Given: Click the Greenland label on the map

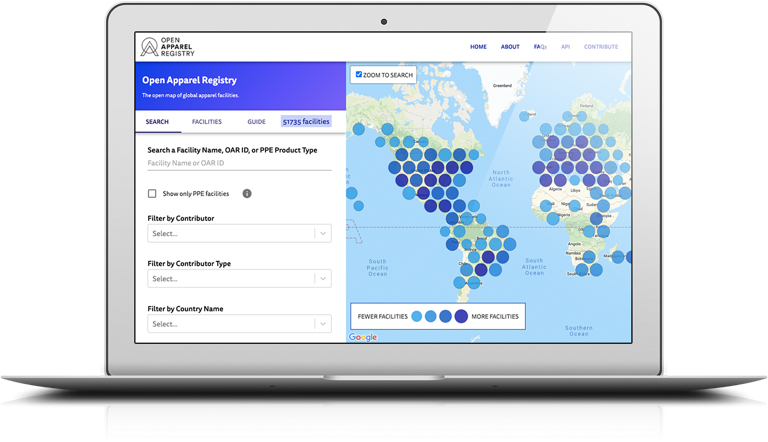Looking at the screenshot, I should 503,86.
